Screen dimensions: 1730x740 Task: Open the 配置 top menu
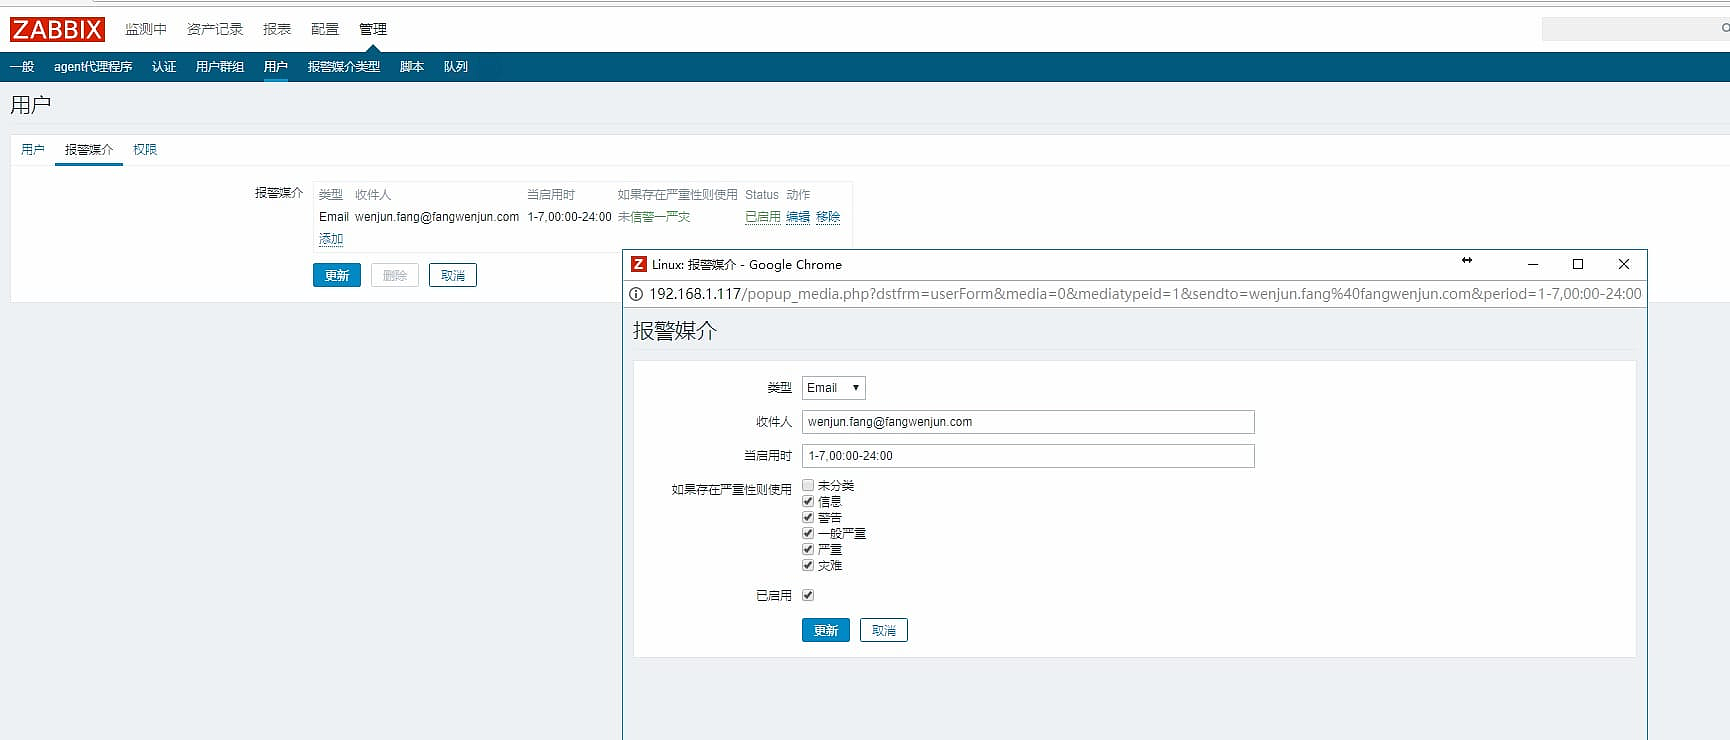click(x=325, y=29)
